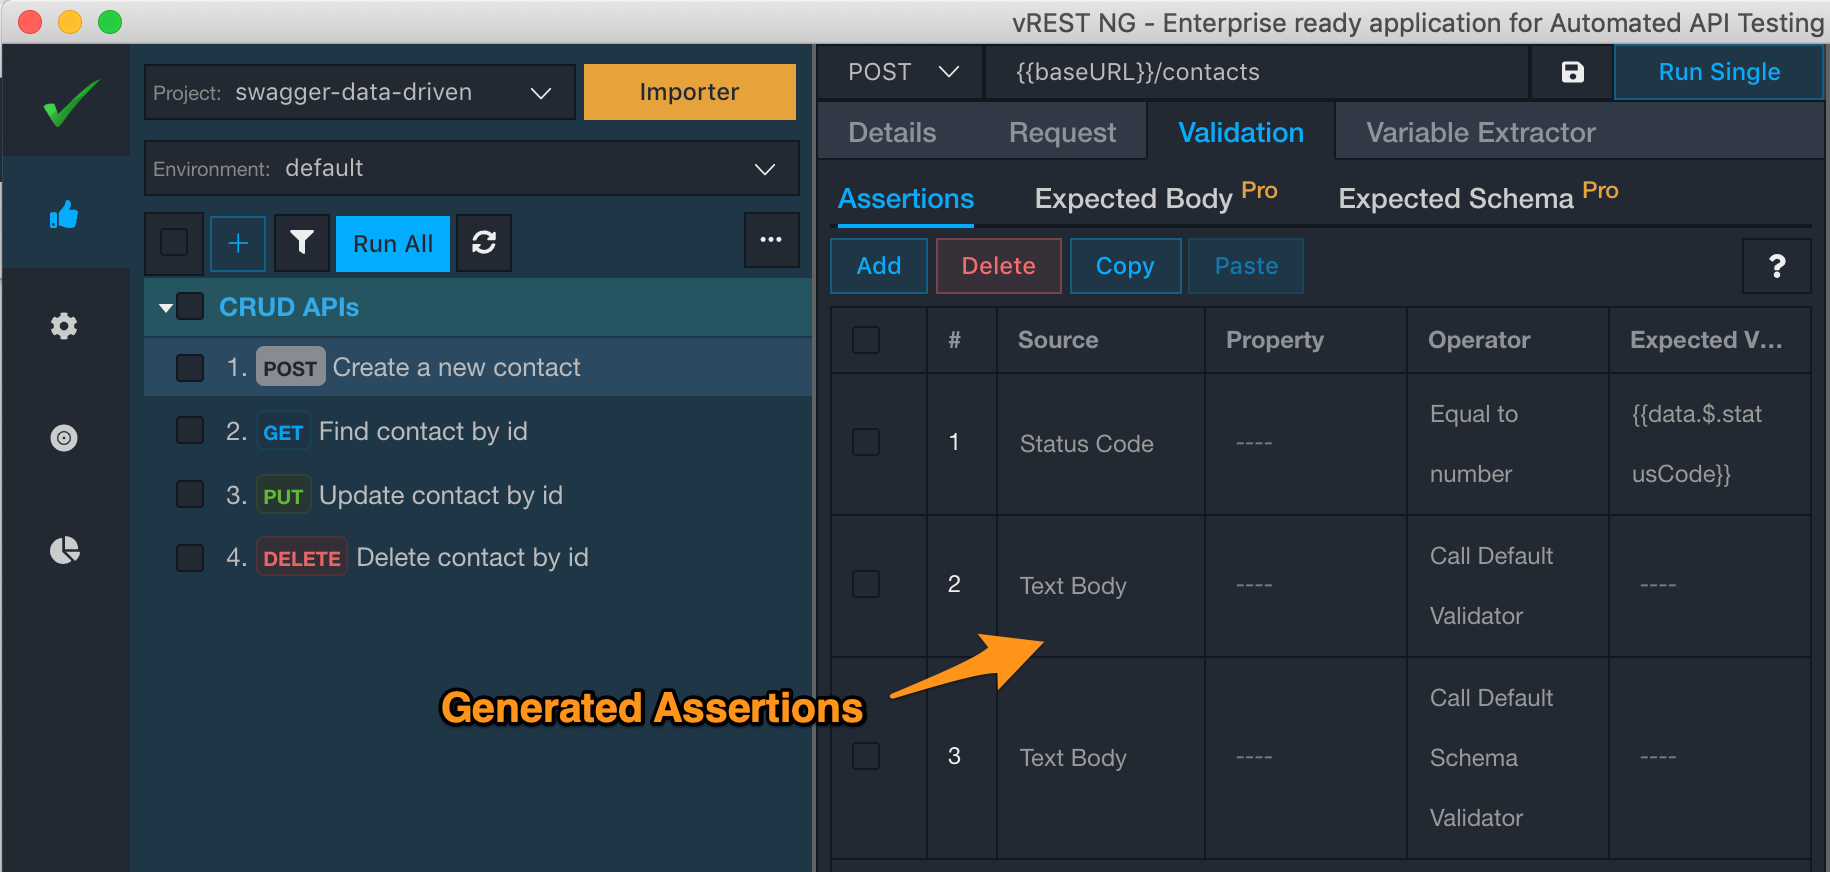Open the Request tab
1830x872 pixels.
1062,132
